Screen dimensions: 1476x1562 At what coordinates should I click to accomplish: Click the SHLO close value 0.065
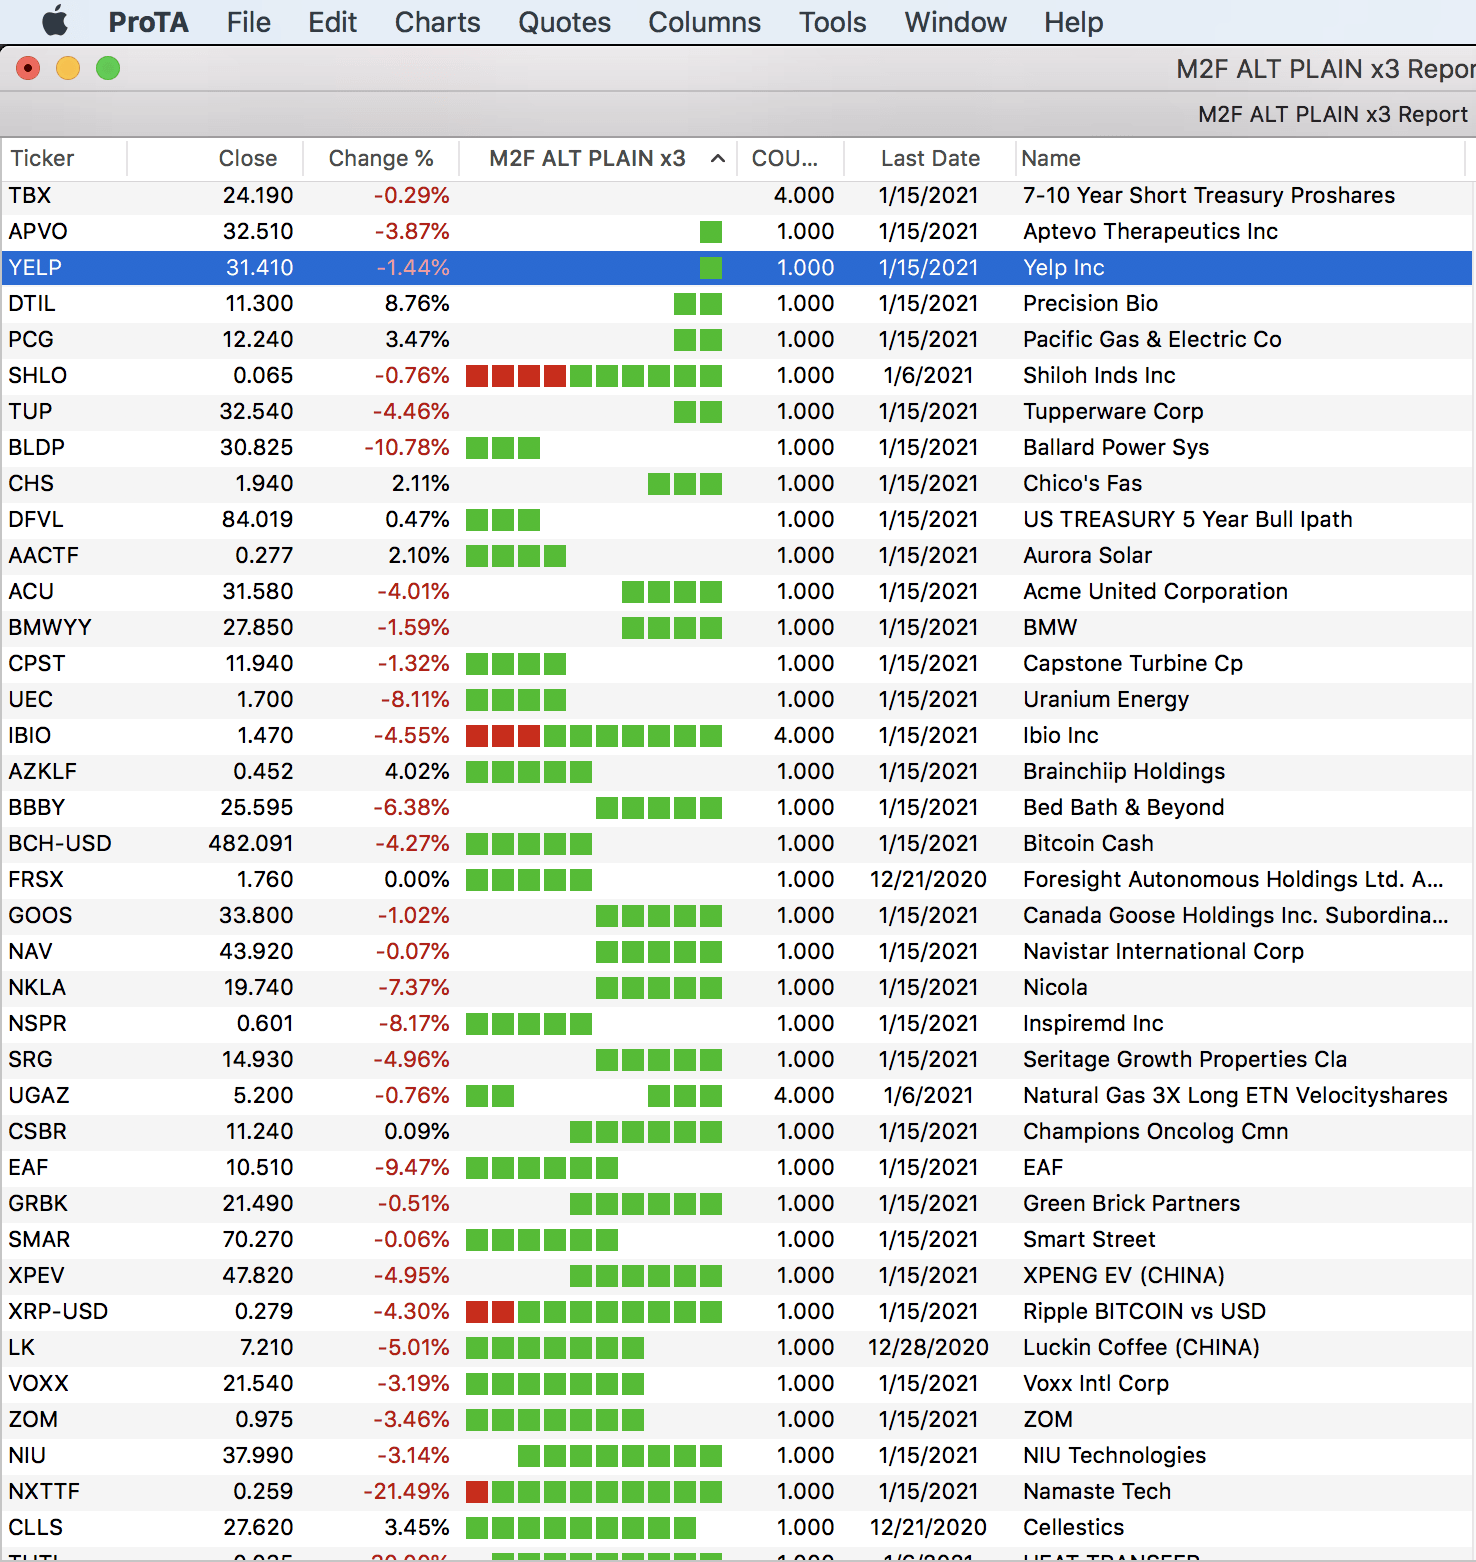263,375
